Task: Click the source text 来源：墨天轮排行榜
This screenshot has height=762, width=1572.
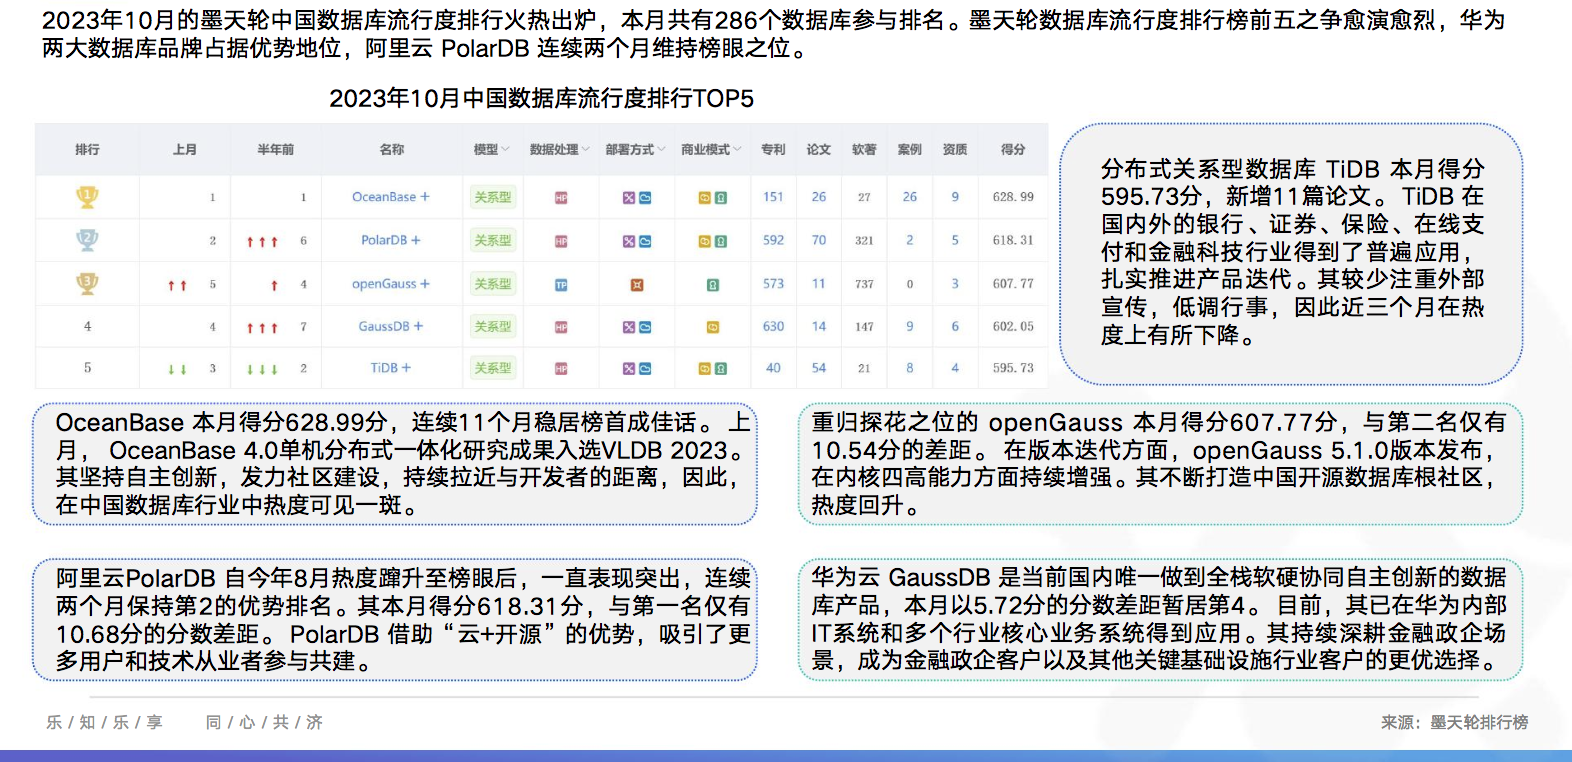Action: point(1455,722)
